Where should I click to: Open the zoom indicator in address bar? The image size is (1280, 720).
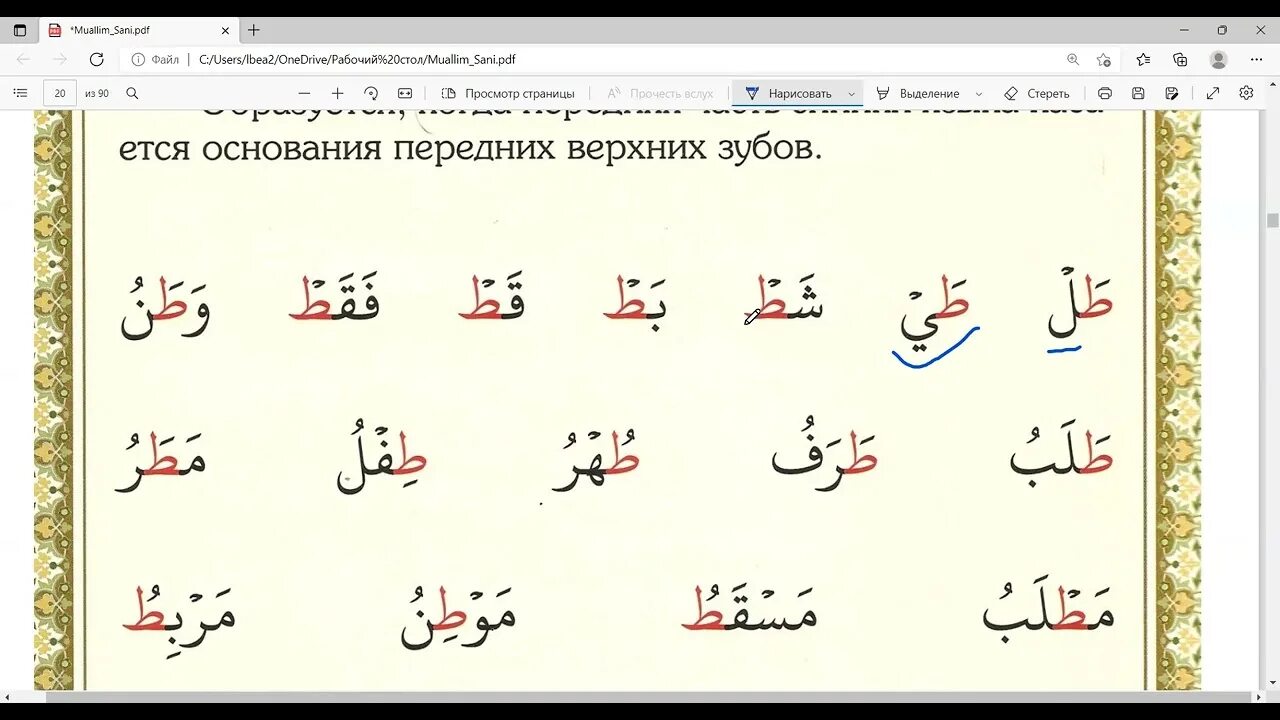pos(1073,59)
